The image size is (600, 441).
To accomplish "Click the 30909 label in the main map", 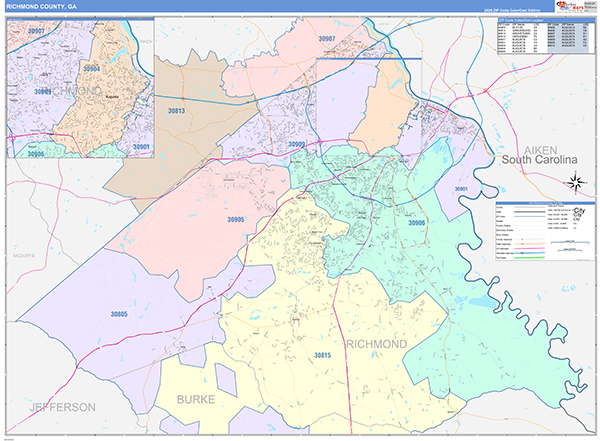I will (297, 144).
